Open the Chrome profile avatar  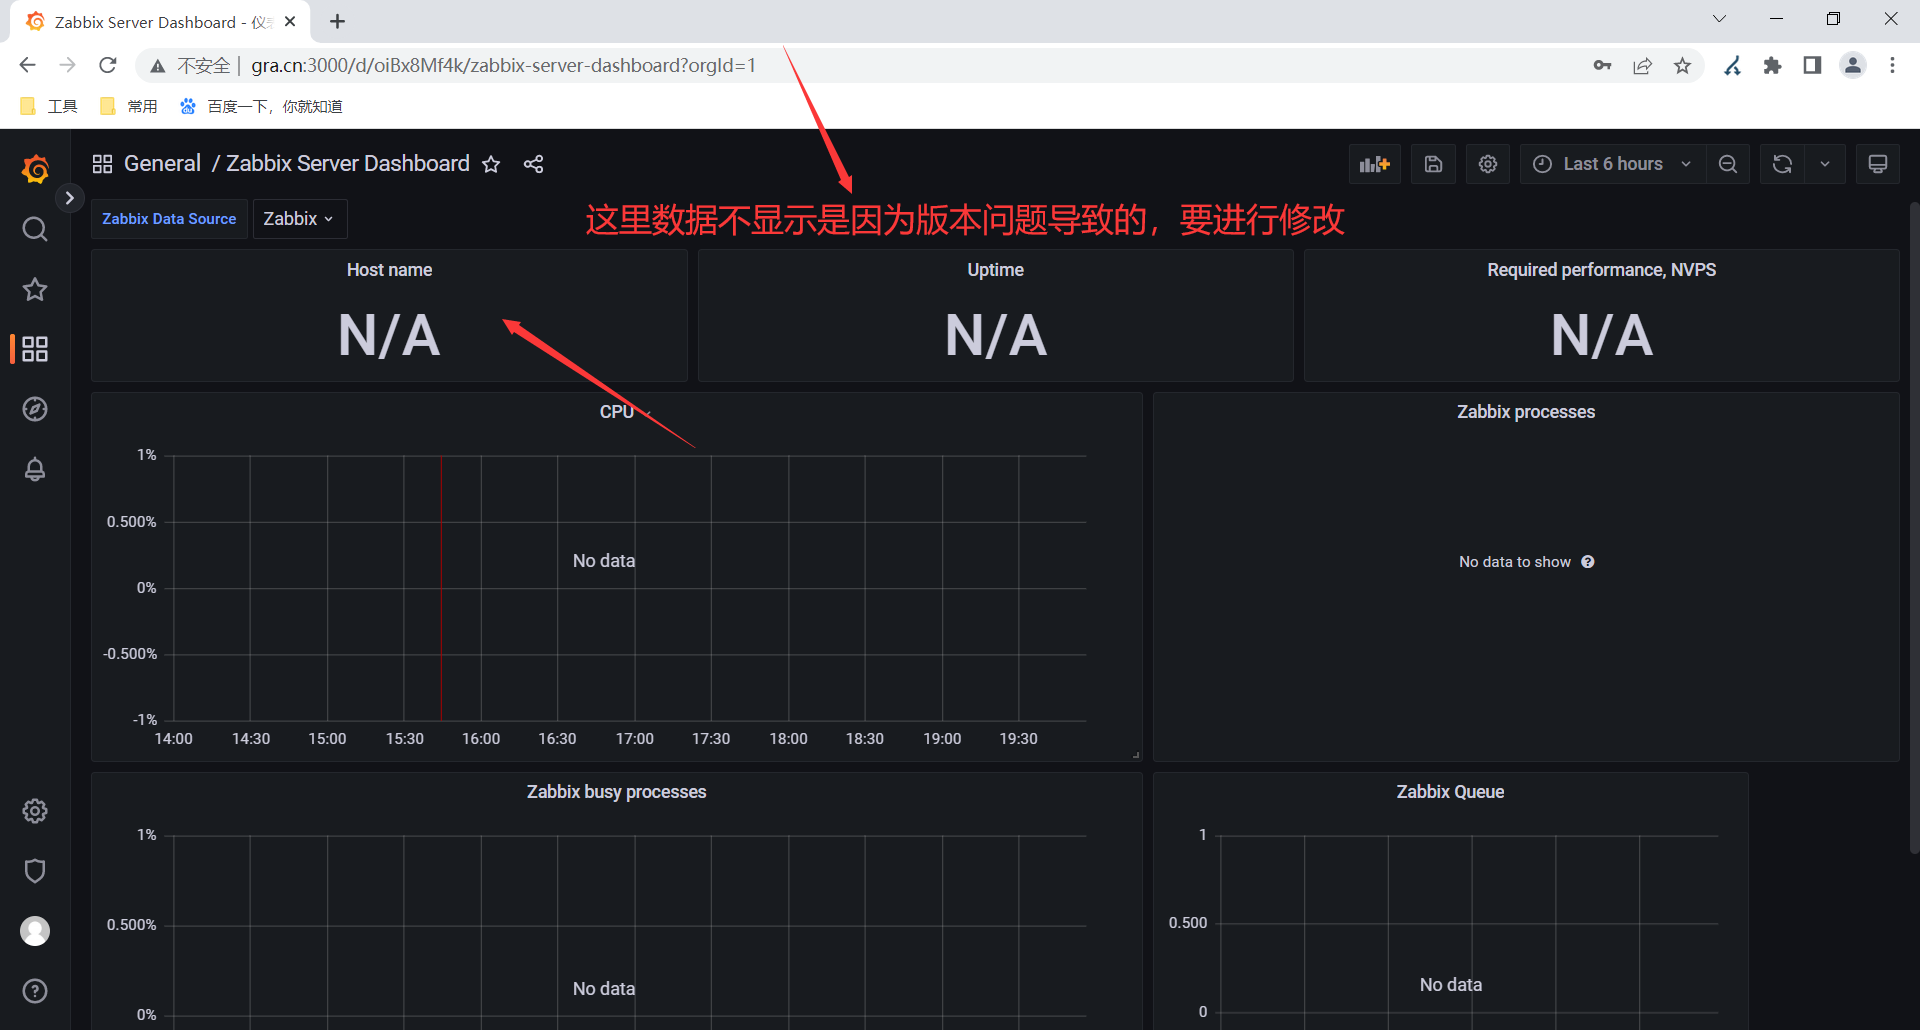[x=1853, y=66]
